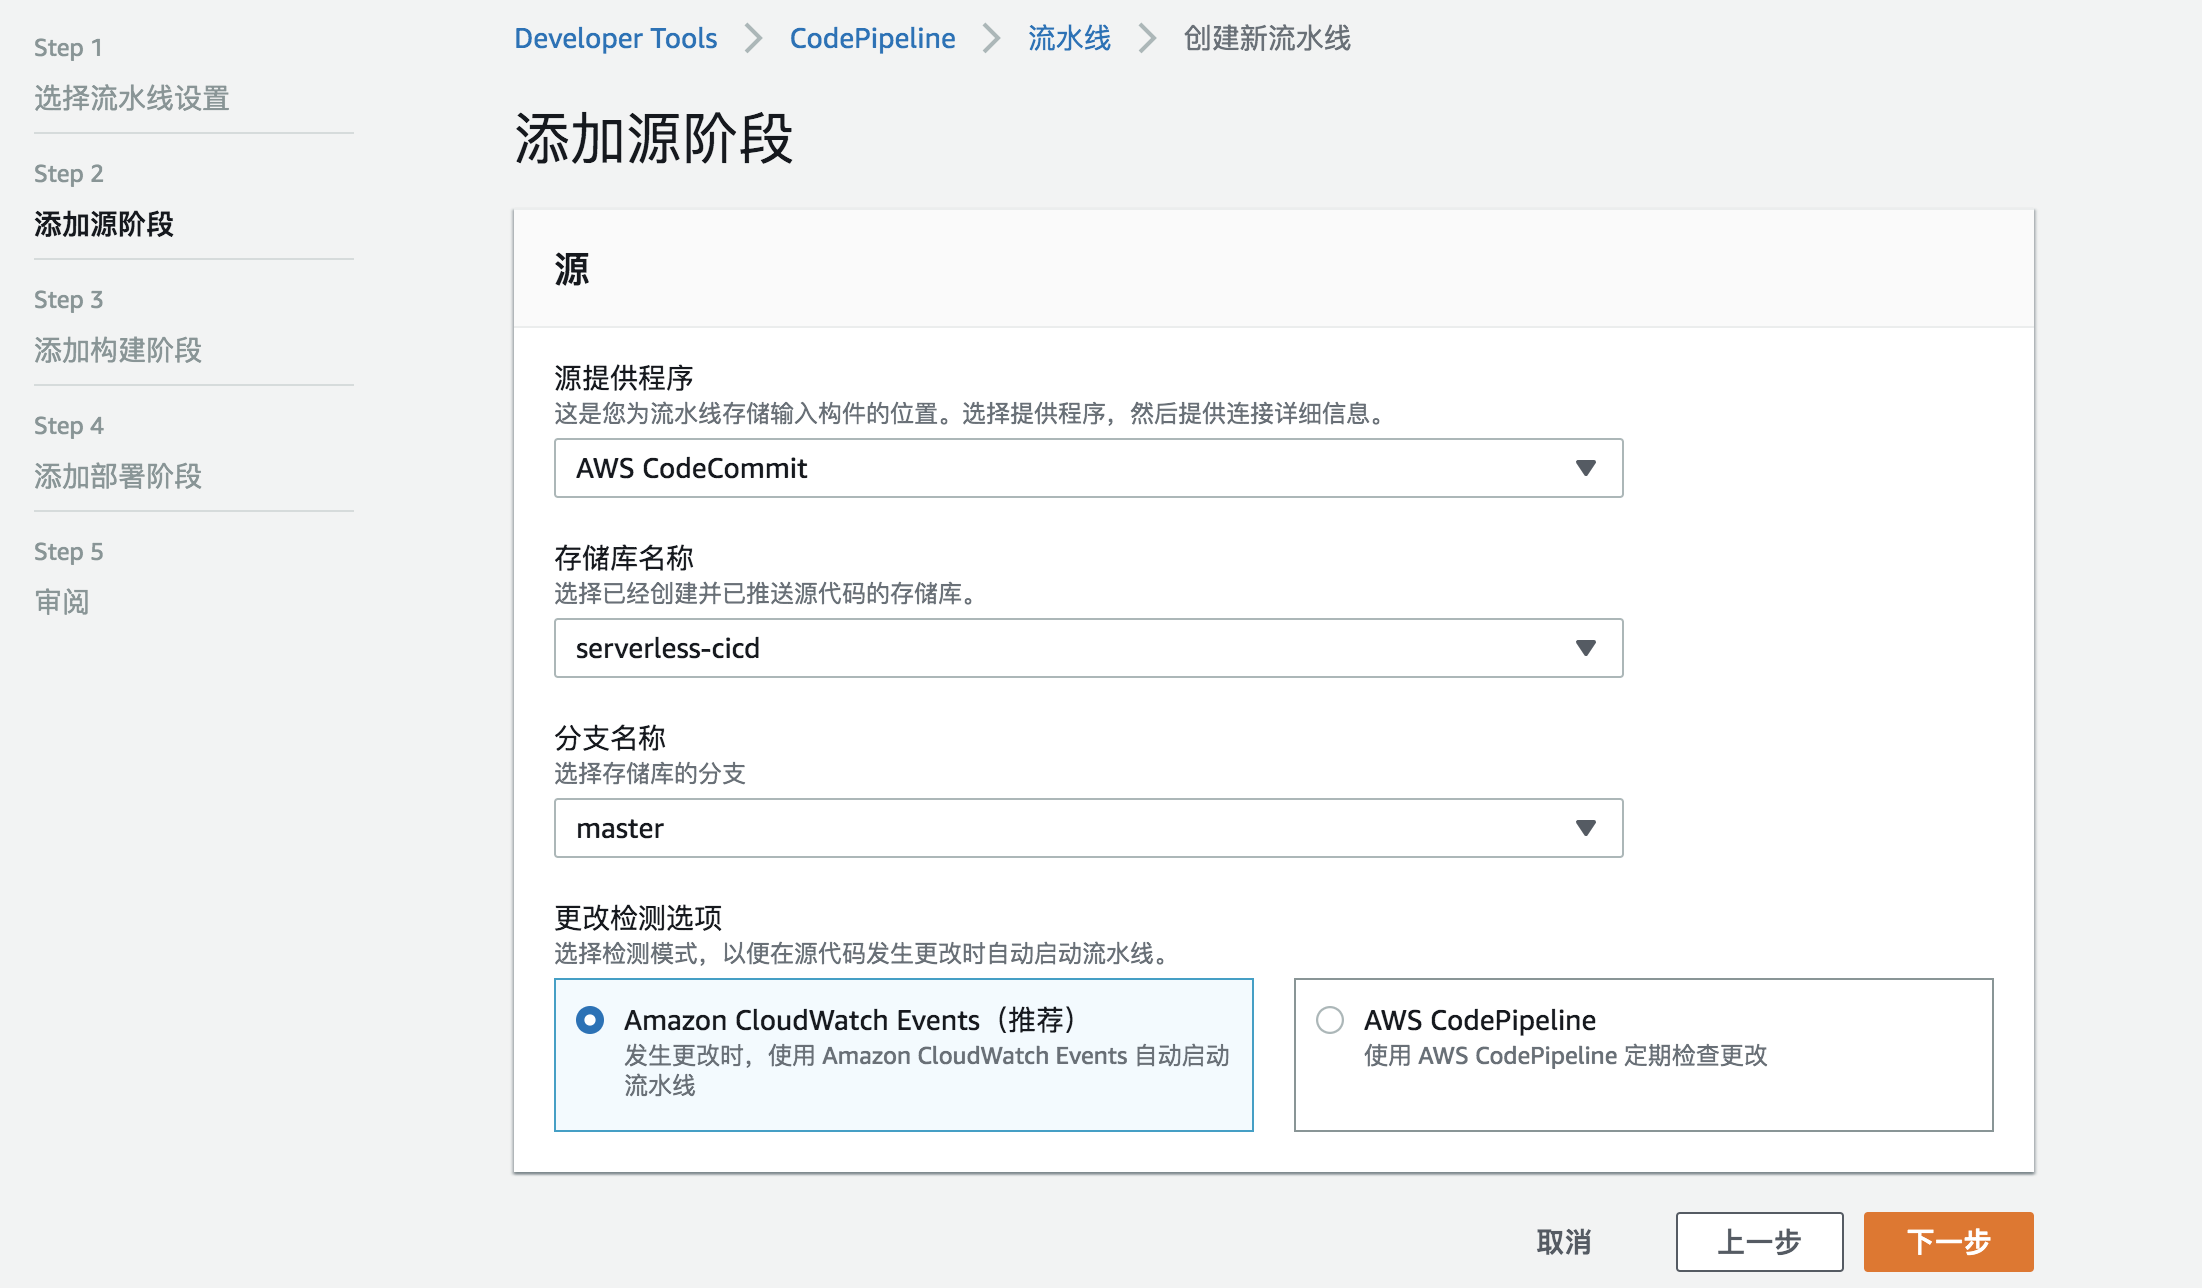Click the chevron after Developer Tools breadcrumb

[753, 39]
